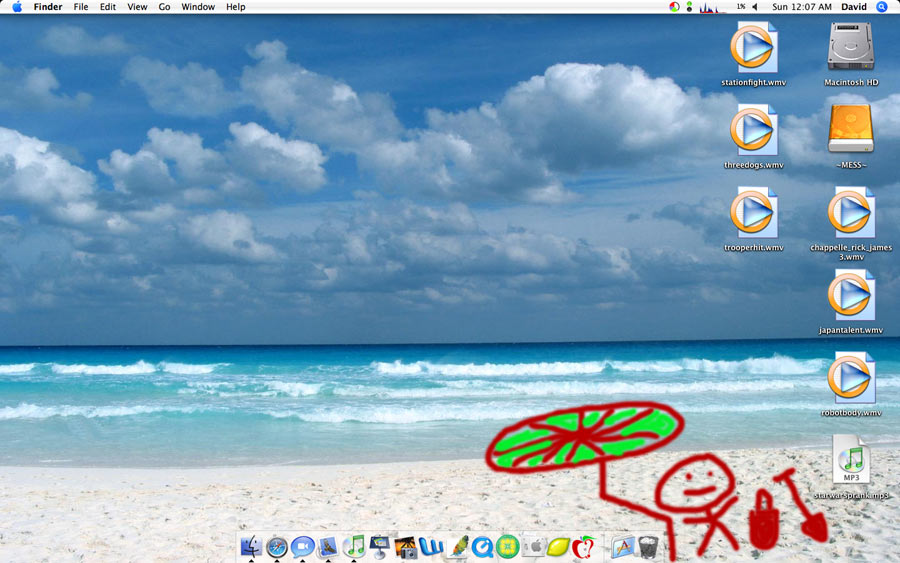Open the Applications folder in the Dock
The width and height of the screenshot is (900, 563).
[623, 547]
